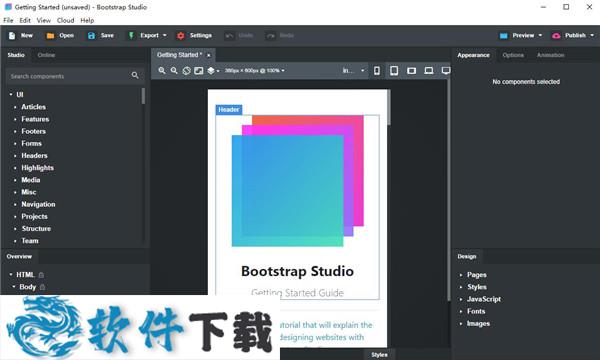Collapse the UI components tree group
Image resolution: width=600 pixels, height=360 pixels.
[x=11, y=94]
